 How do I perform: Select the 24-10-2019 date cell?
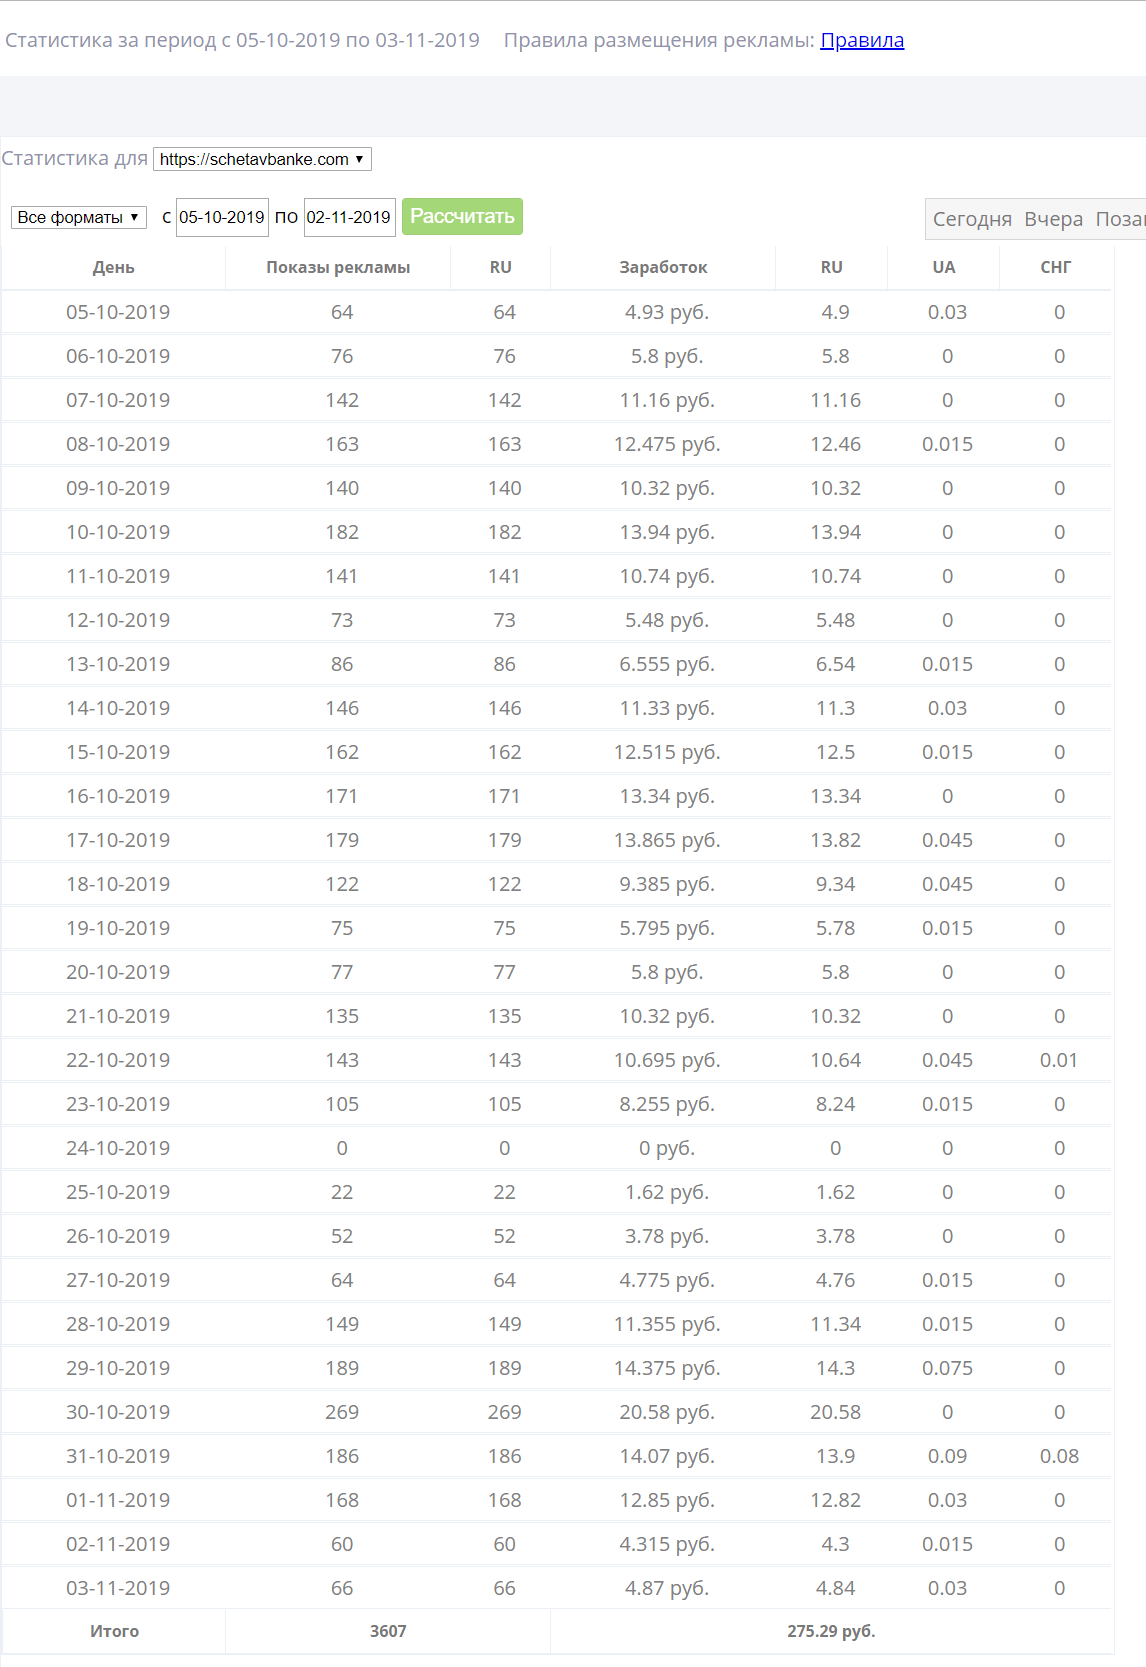click(x=118, y=1148)
